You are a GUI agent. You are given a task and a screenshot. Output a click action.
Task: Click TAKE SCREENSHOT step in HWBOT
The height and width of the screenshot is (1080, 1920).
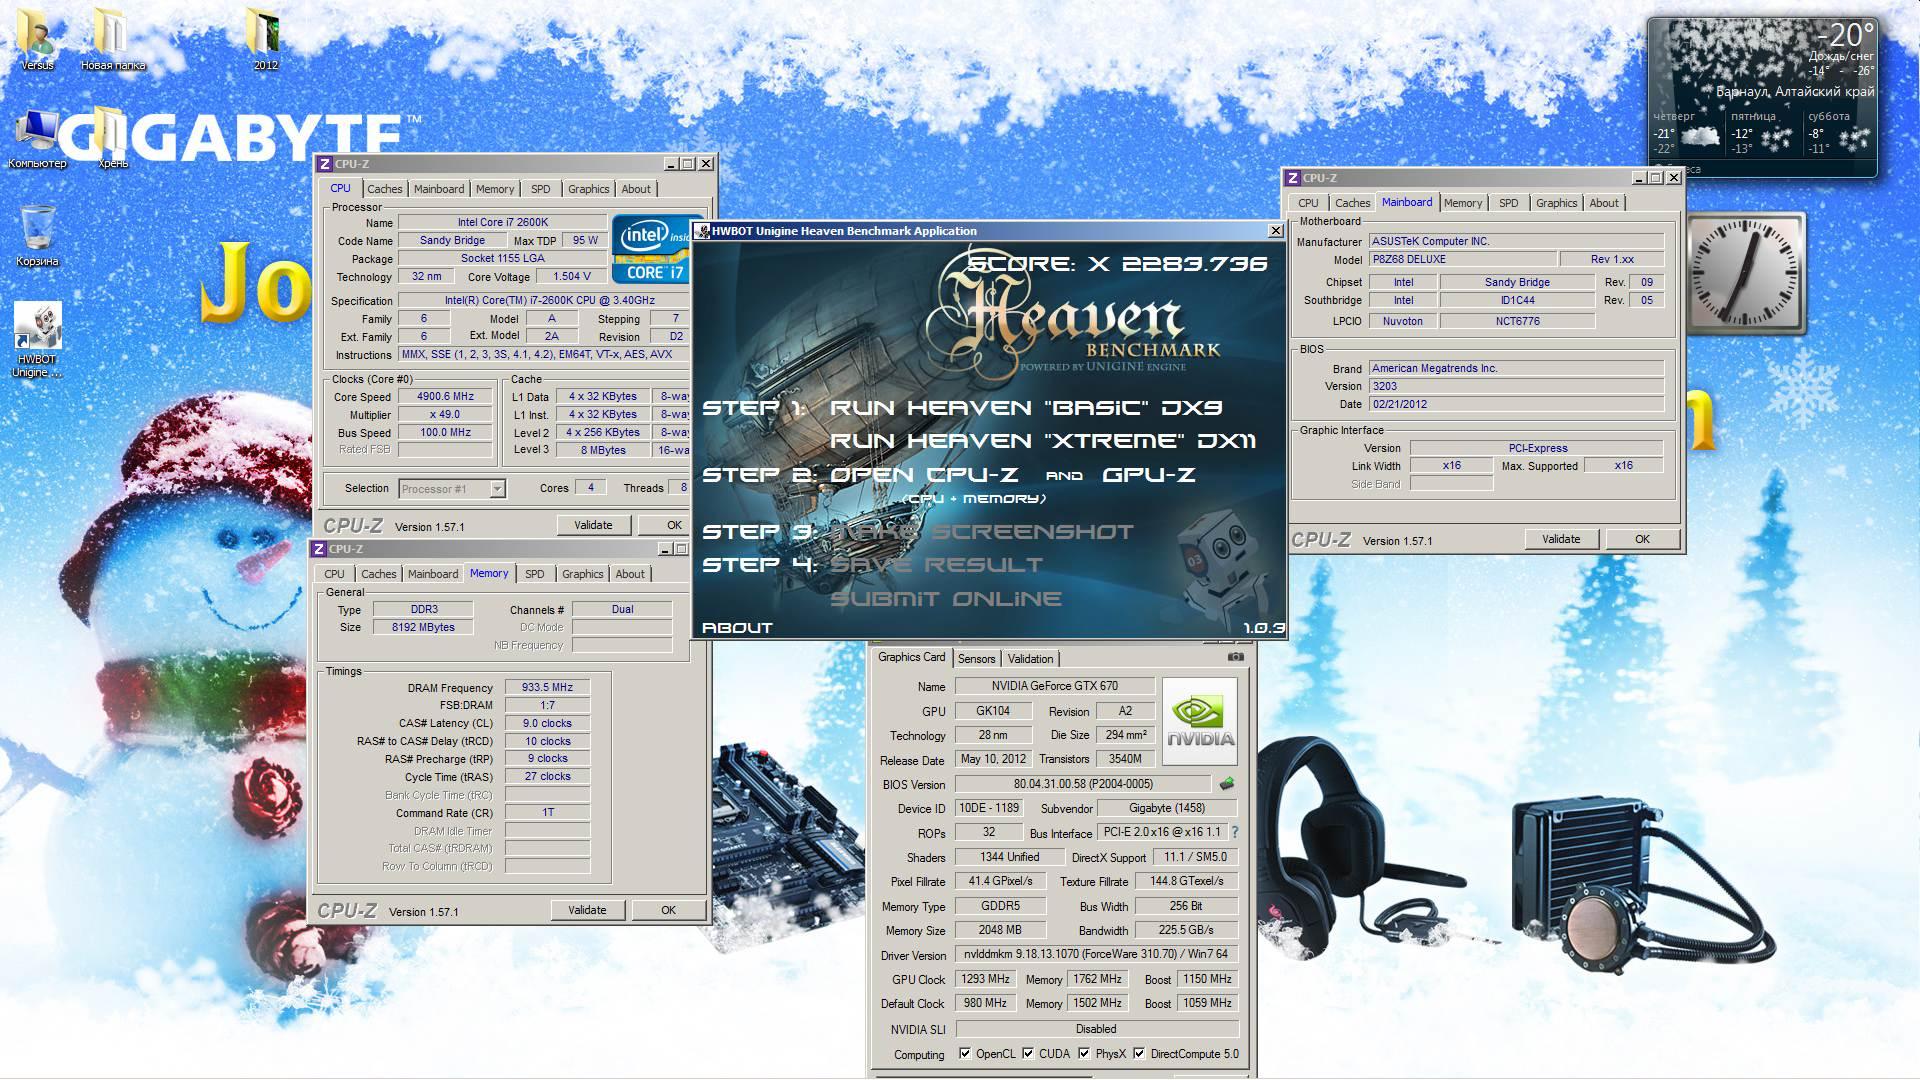[981, 532]
